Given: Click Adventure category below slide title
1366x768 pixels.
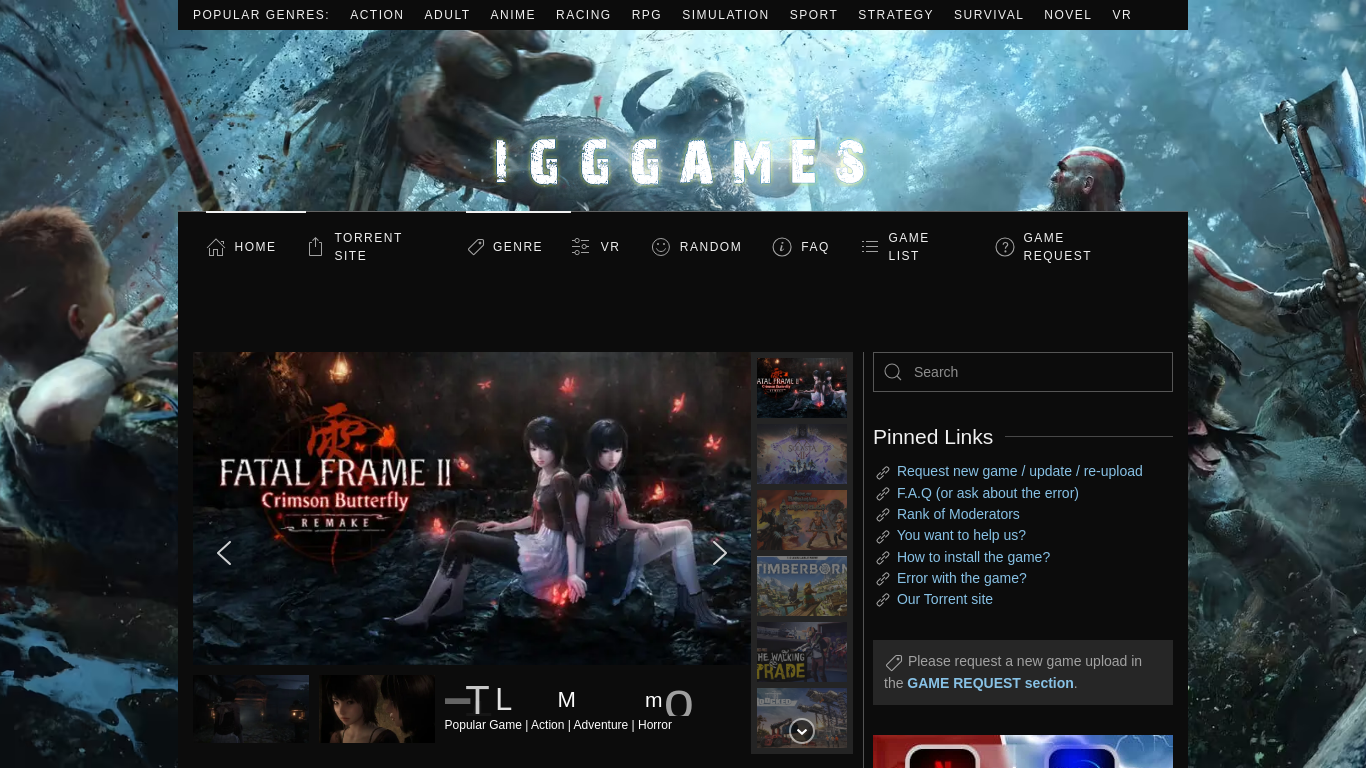Looking at the screenshot, I should [x=601, y=725].
